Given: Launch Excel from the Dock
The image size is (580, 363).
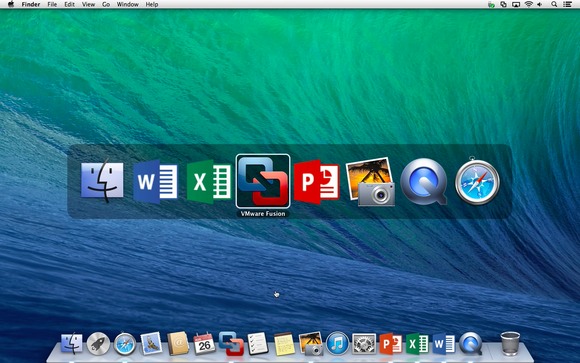Looking at the screenshot, I should click(x=417, y=344).
